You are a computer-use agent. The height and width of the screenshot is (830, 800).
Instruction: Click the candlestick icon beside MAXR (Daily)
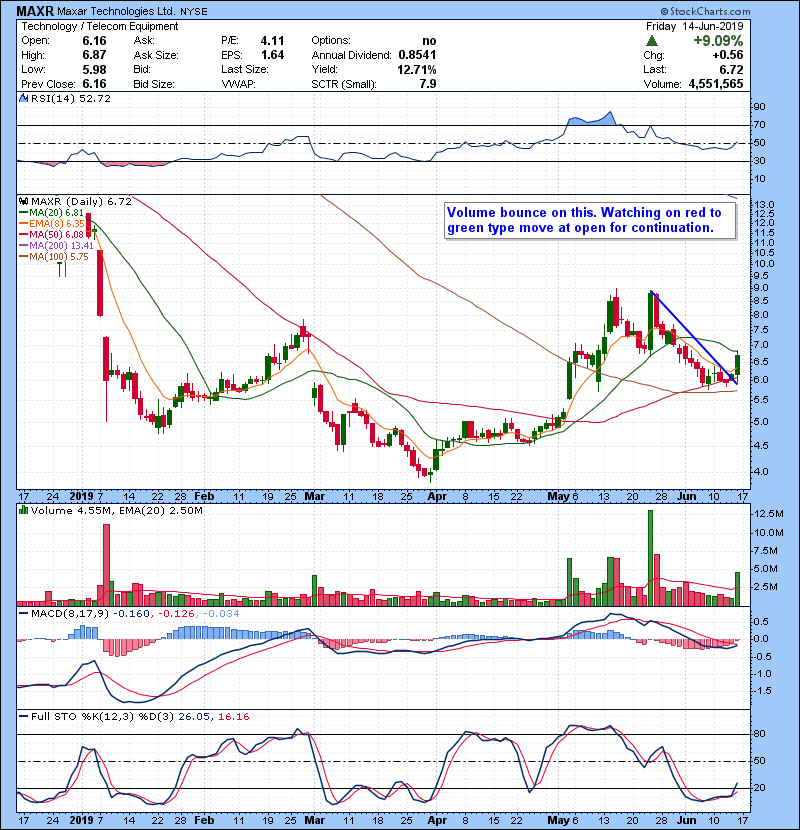(23, 201)
